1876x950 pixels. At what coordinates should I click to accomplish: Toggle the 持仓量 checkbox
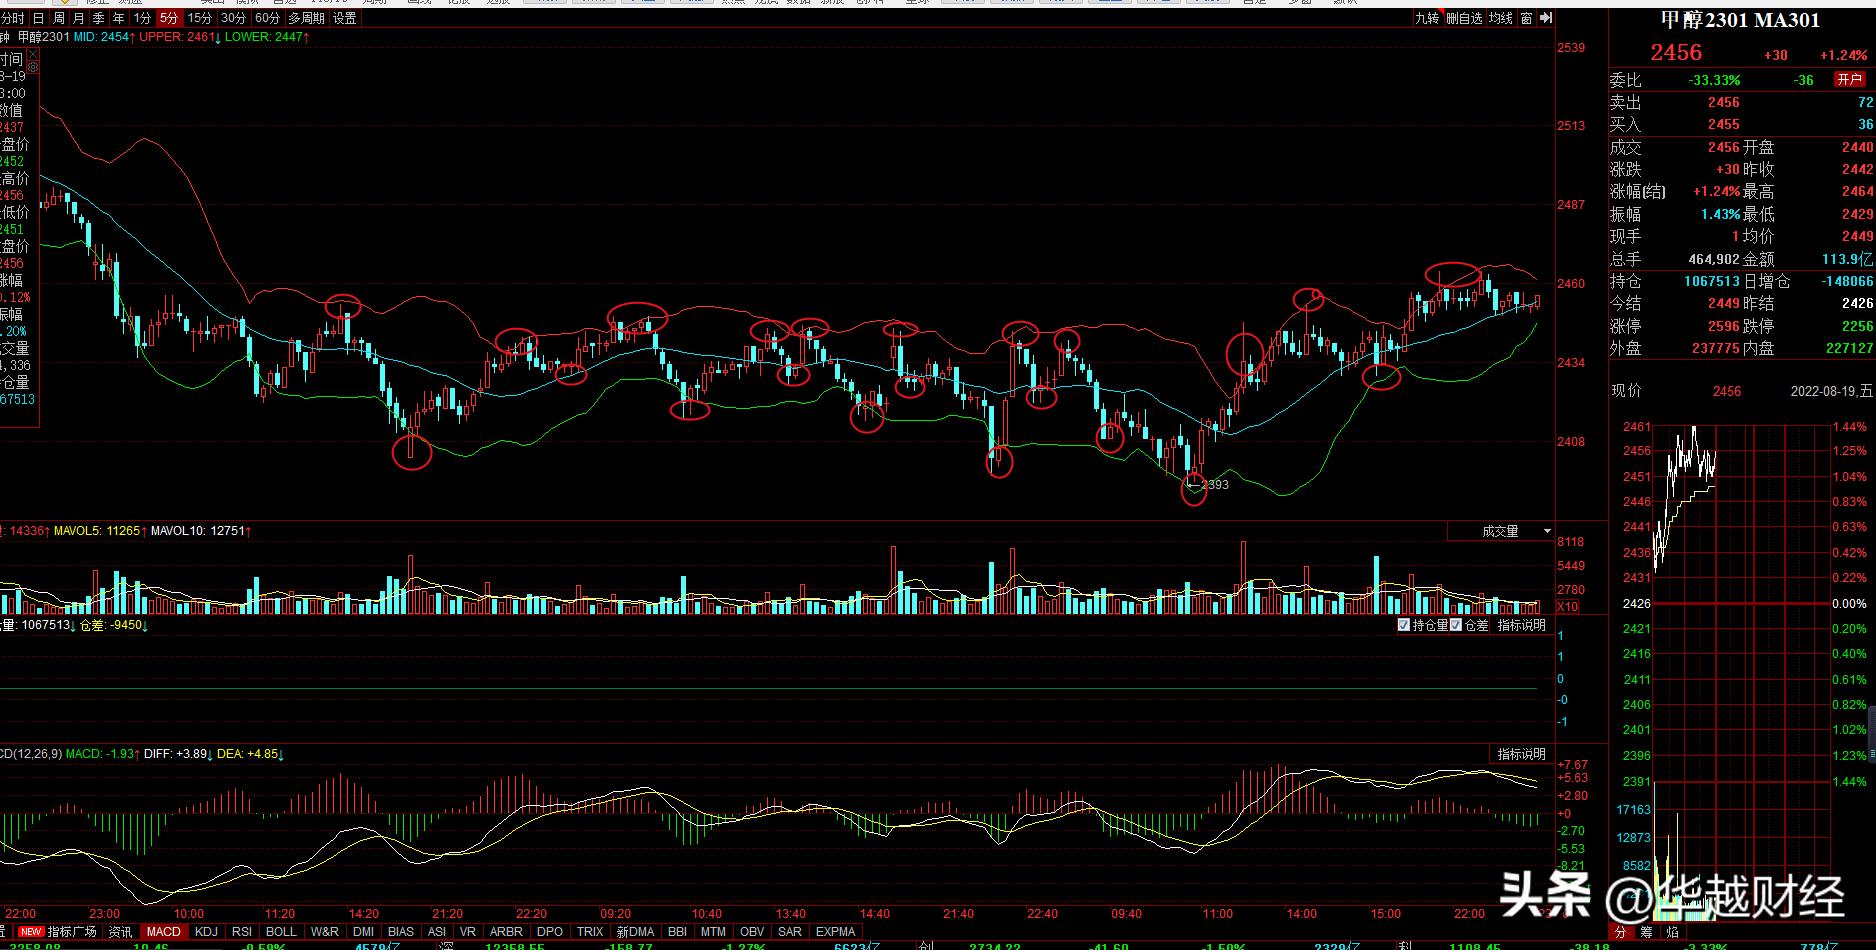click(x=1404, y=625)
